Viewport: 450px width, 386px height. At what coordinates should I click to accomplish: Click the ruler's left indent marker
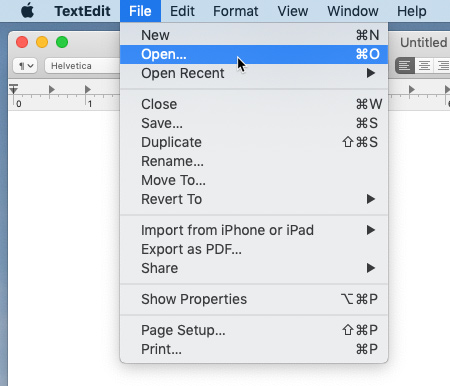point(14,89)
